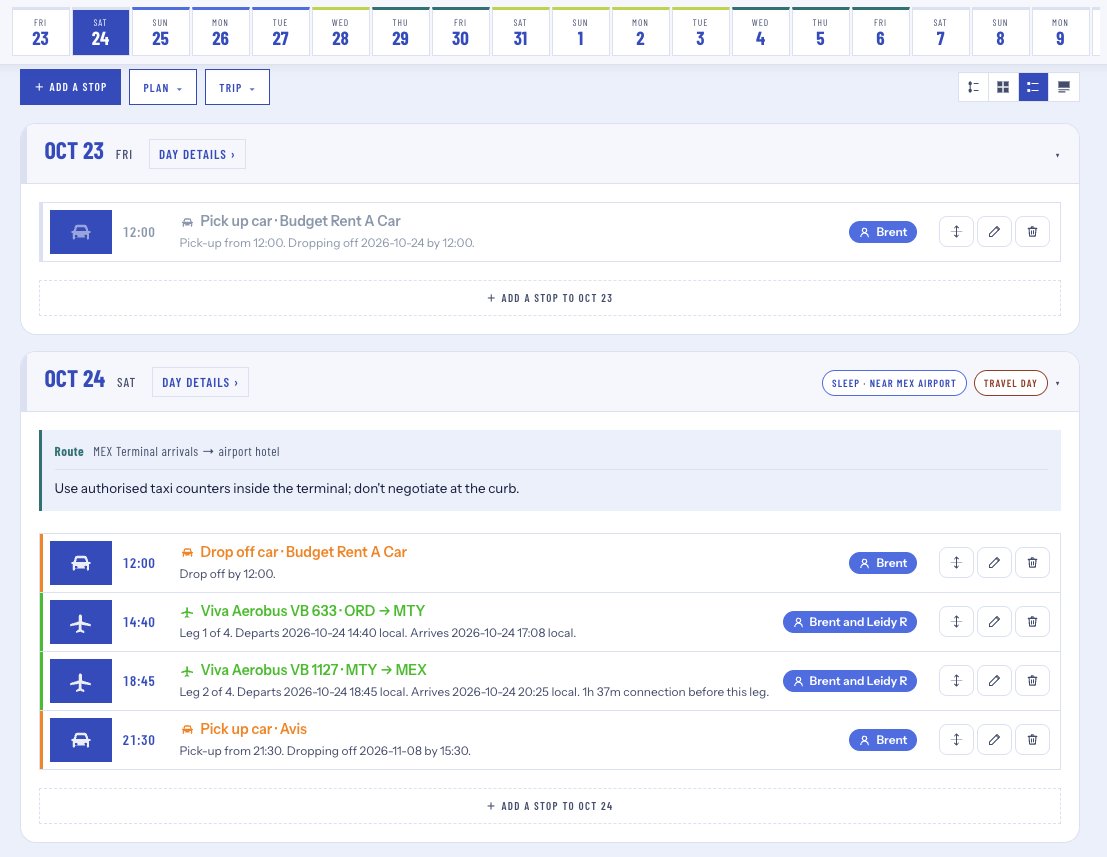The width and height of the screenshot is (1107, 857).
Task: Edit the Oct 23 Budget pick-up stop
Action: 994,232
